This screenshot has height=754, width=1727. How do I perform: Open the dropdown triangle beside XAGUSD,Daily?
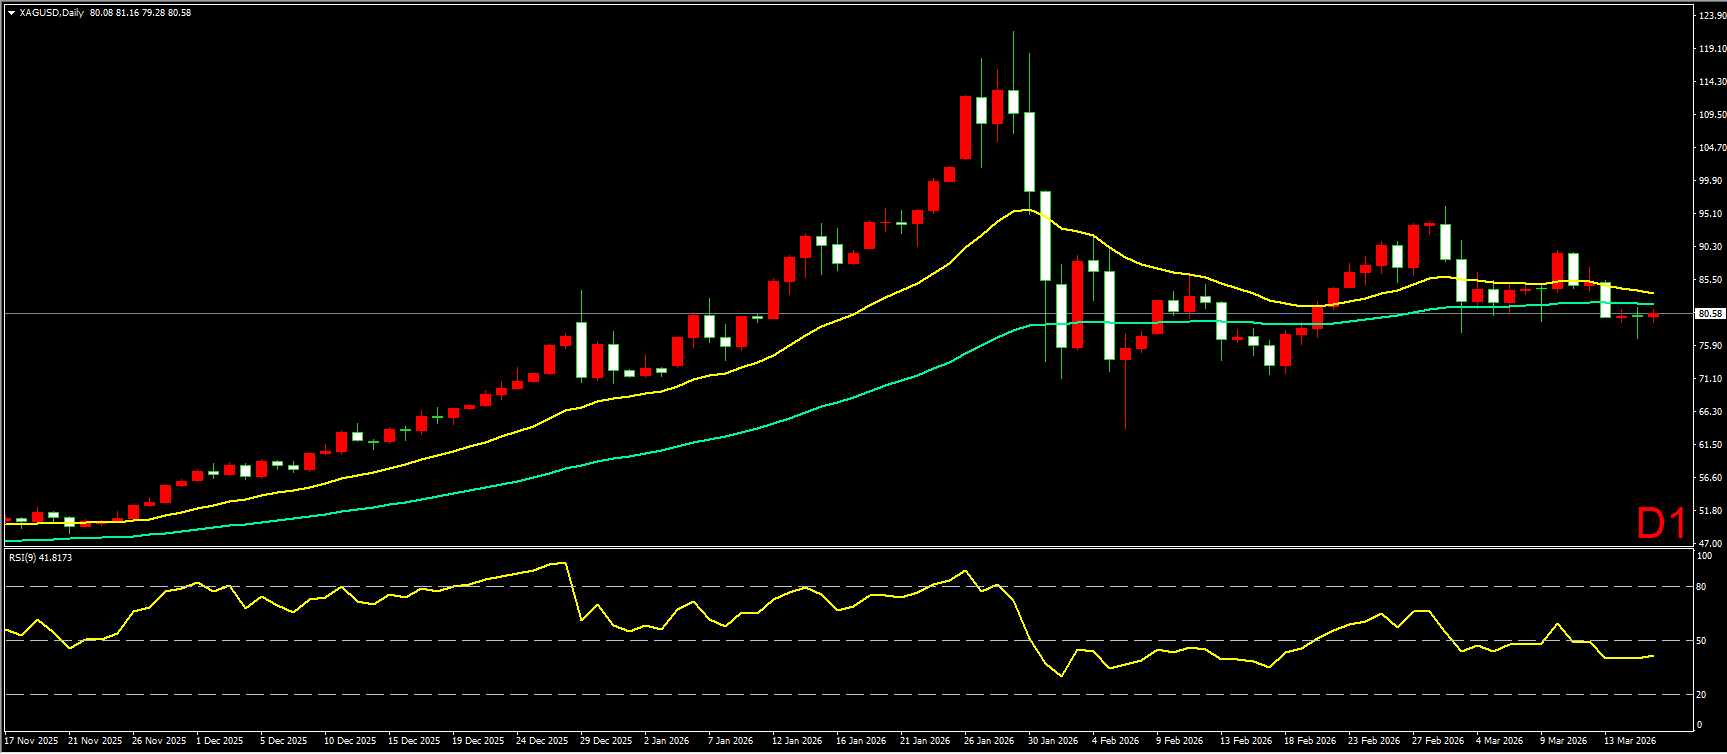(11, 13)
